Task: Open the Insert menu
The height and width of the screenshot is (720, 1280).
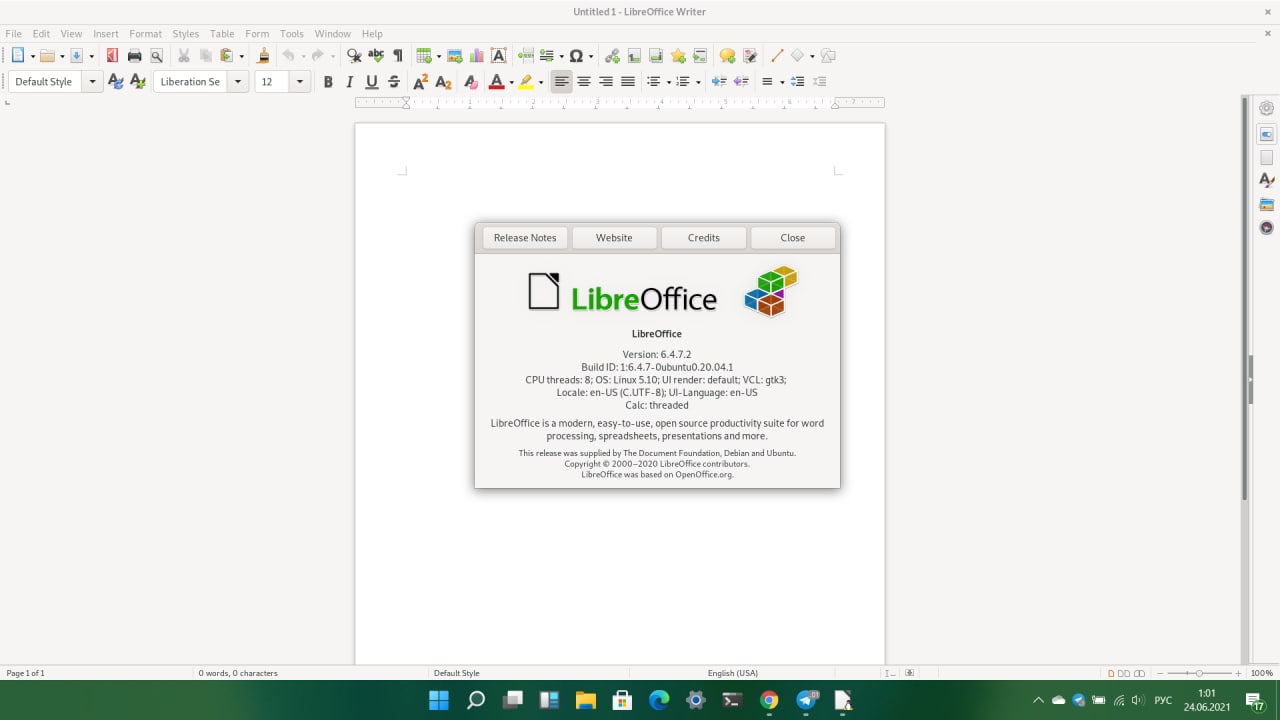Action: 106,34
